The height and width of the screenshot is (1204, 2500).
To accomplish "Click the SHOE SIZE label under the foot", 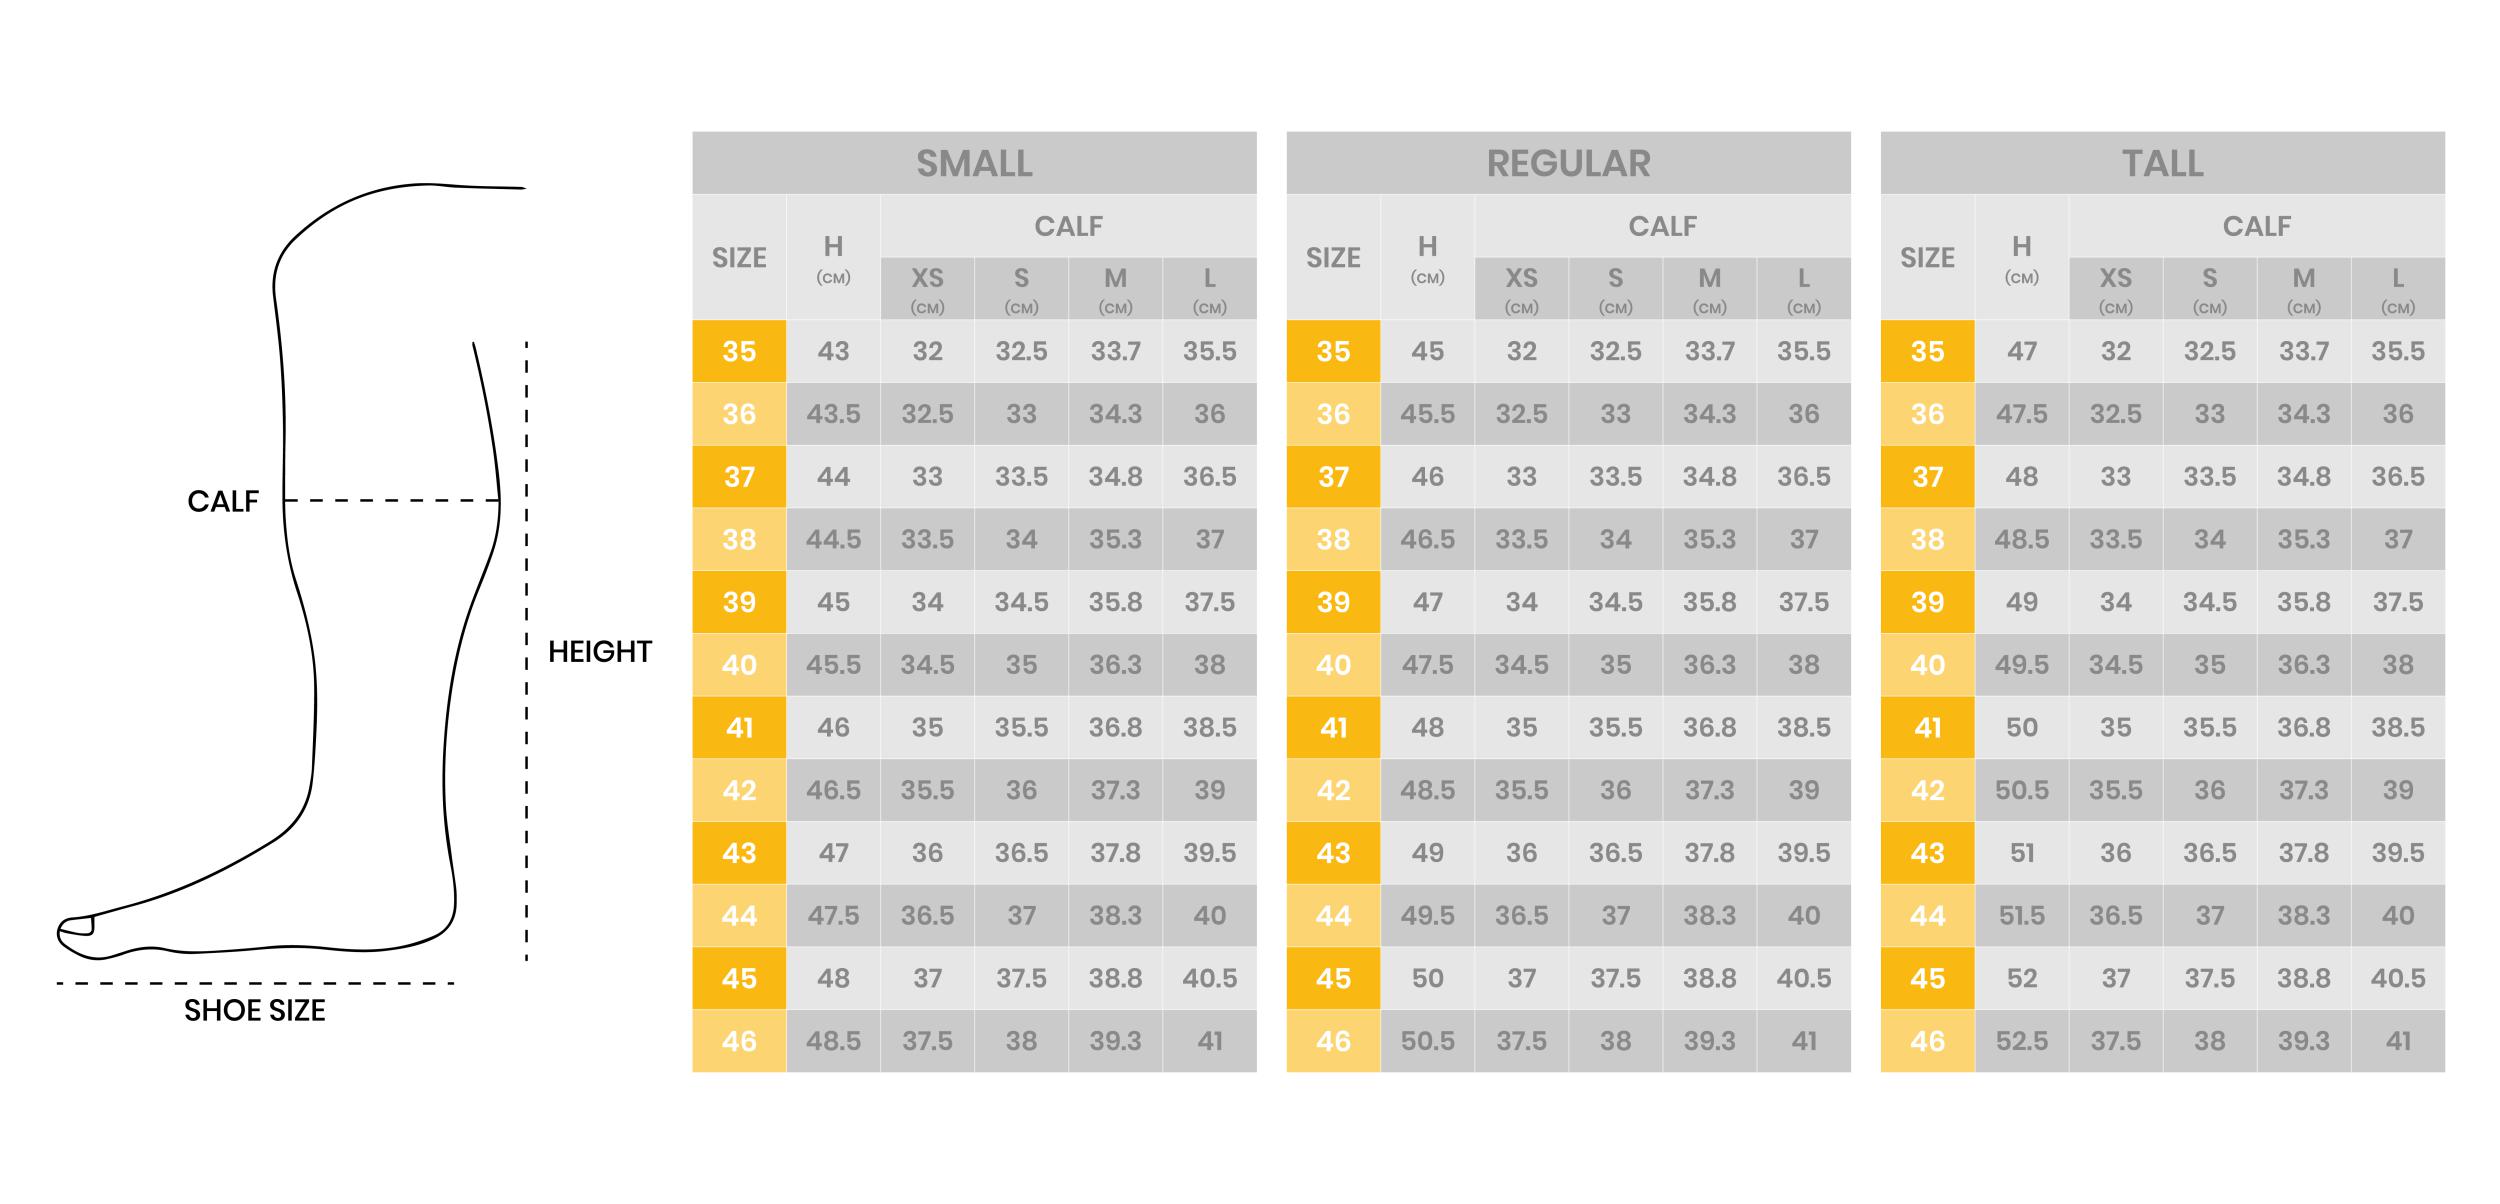I will point(255,1010).
